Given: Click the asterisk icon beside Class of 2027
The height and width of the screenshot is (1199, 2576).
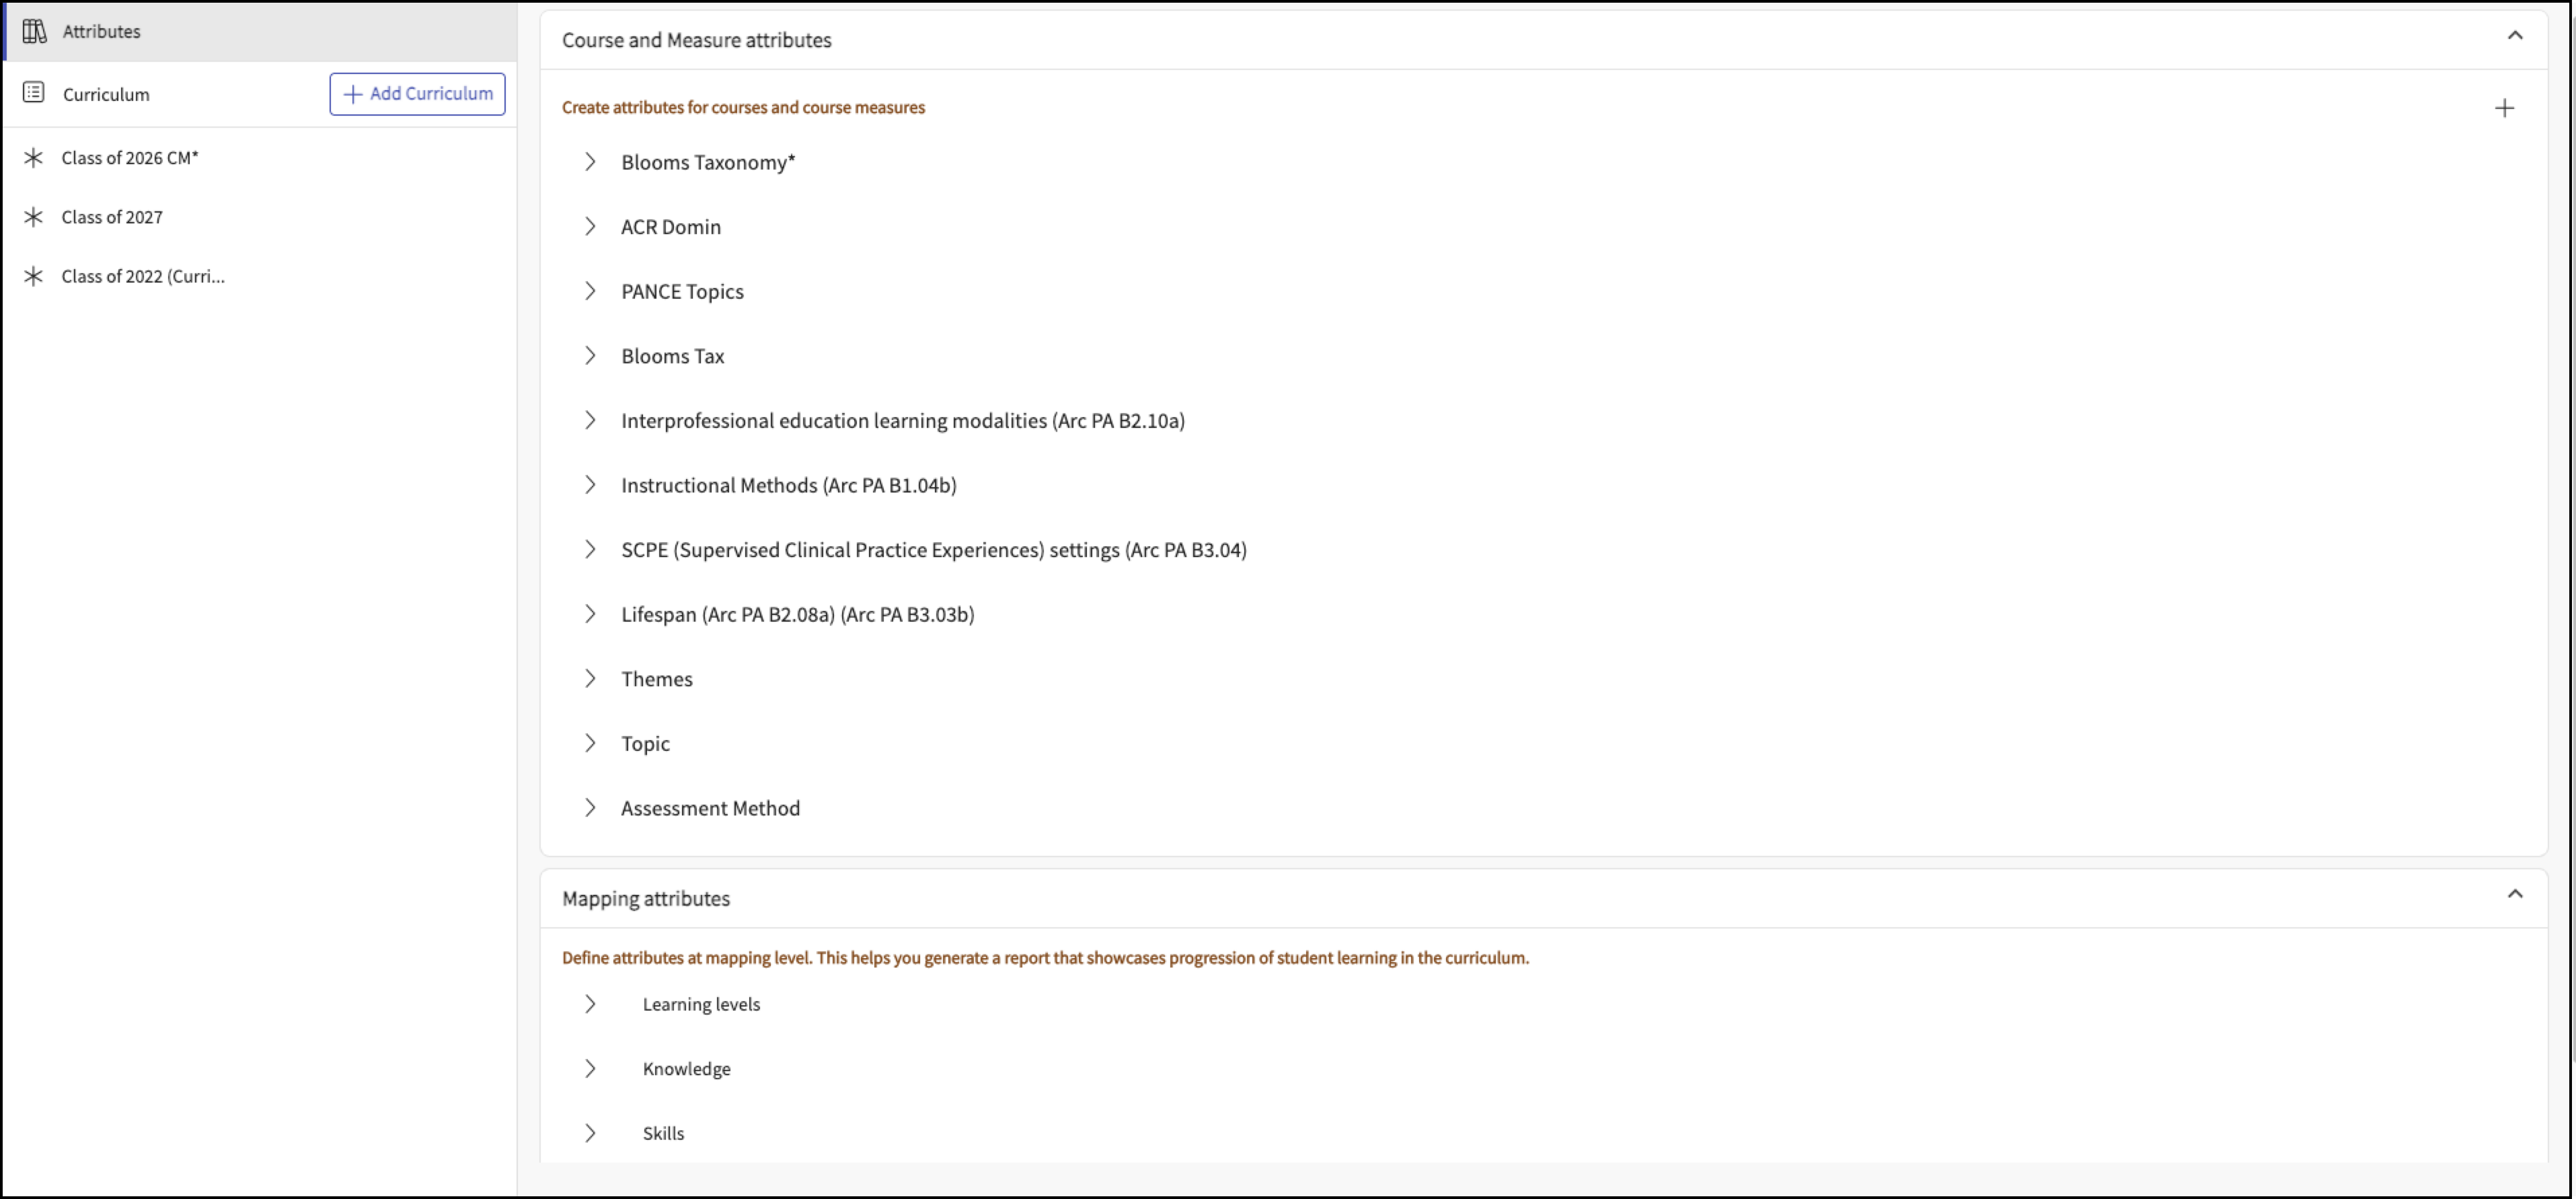Looking at the screenshot, I should tap(34, 217).
